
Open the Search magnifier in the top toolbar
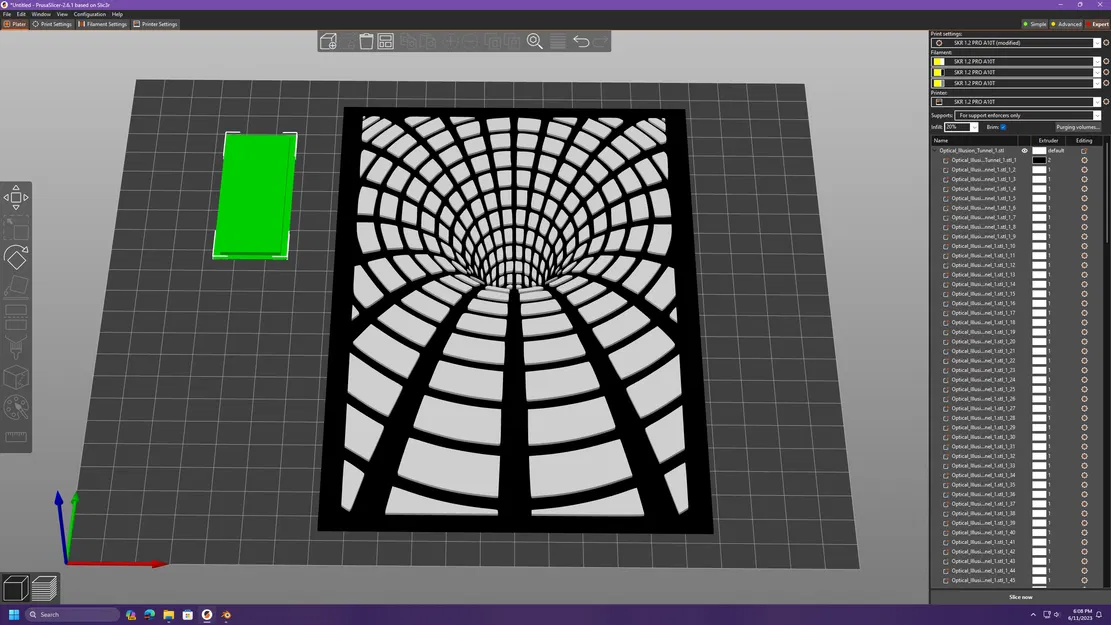pos(535,41)
